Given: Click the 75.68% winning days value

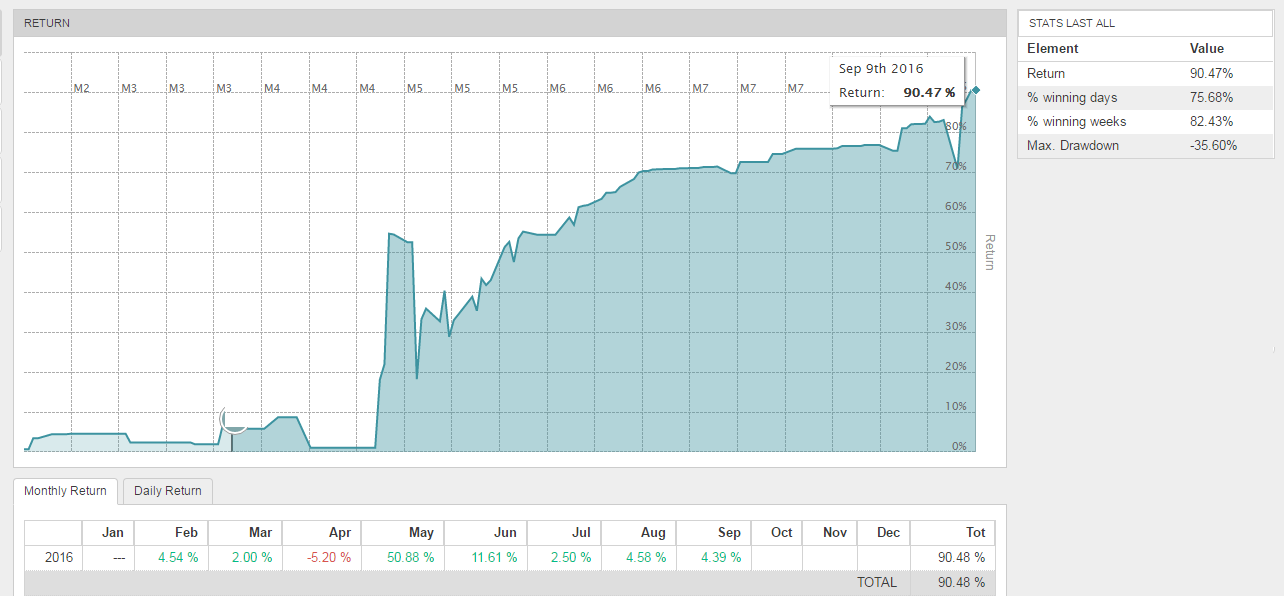Looking at the screenshot, I should 1212,97.
